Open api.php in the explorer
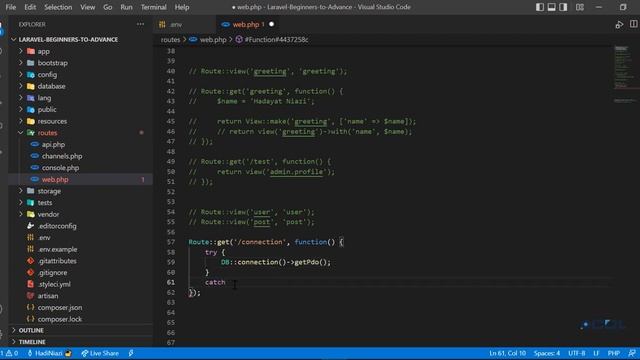 tap(53, 144)
